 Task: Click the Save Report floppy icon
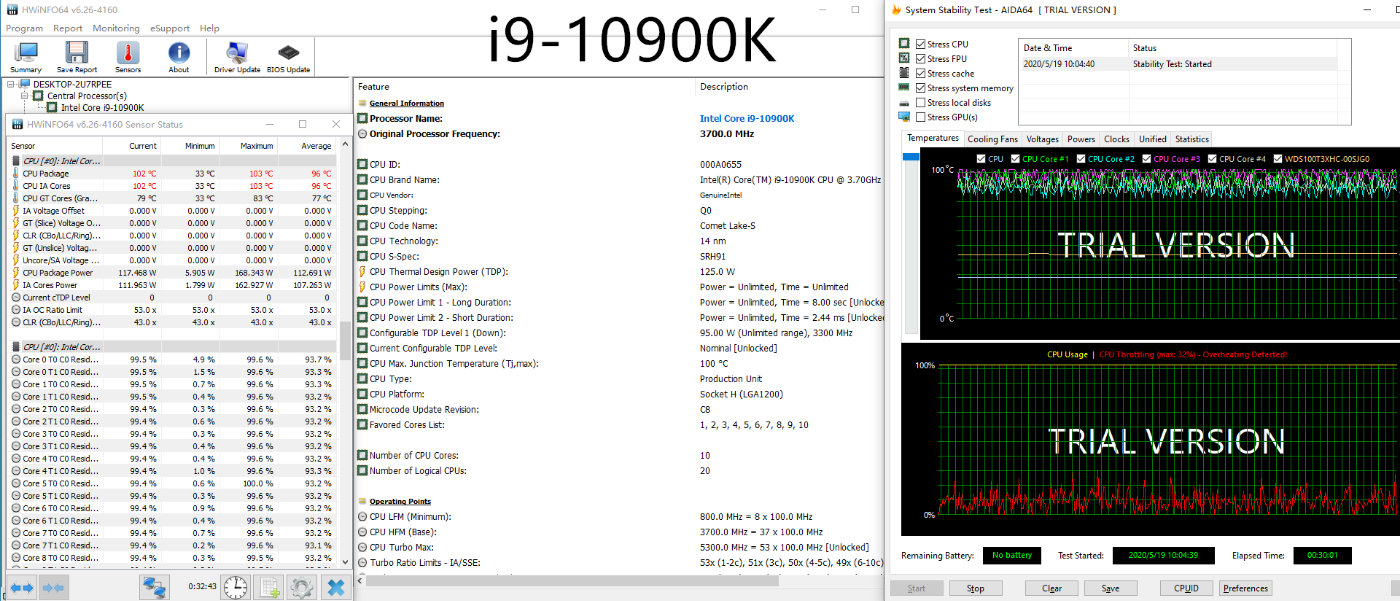click(x=77, y=58)
